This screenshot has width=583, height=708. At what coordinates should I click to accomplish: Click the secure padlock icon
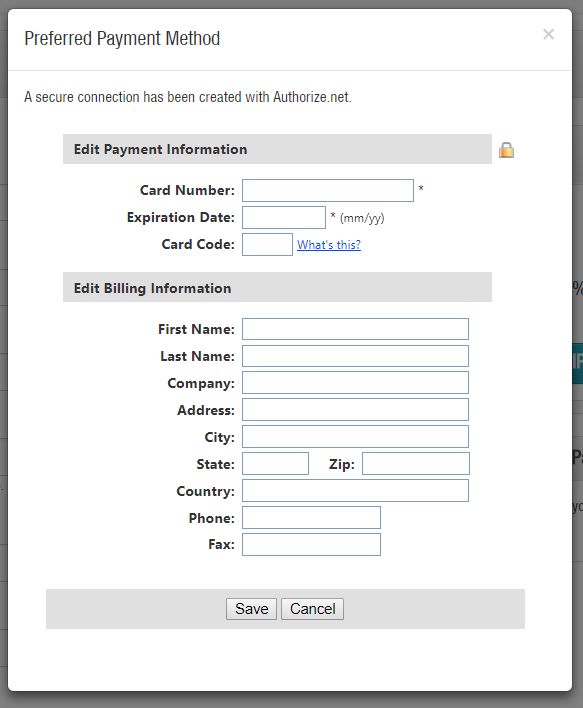(506, 150)
